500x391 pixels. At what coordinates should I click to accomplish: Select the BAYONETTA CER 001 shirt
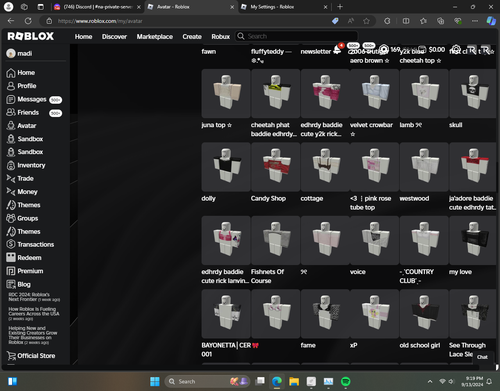coord(226,314)
